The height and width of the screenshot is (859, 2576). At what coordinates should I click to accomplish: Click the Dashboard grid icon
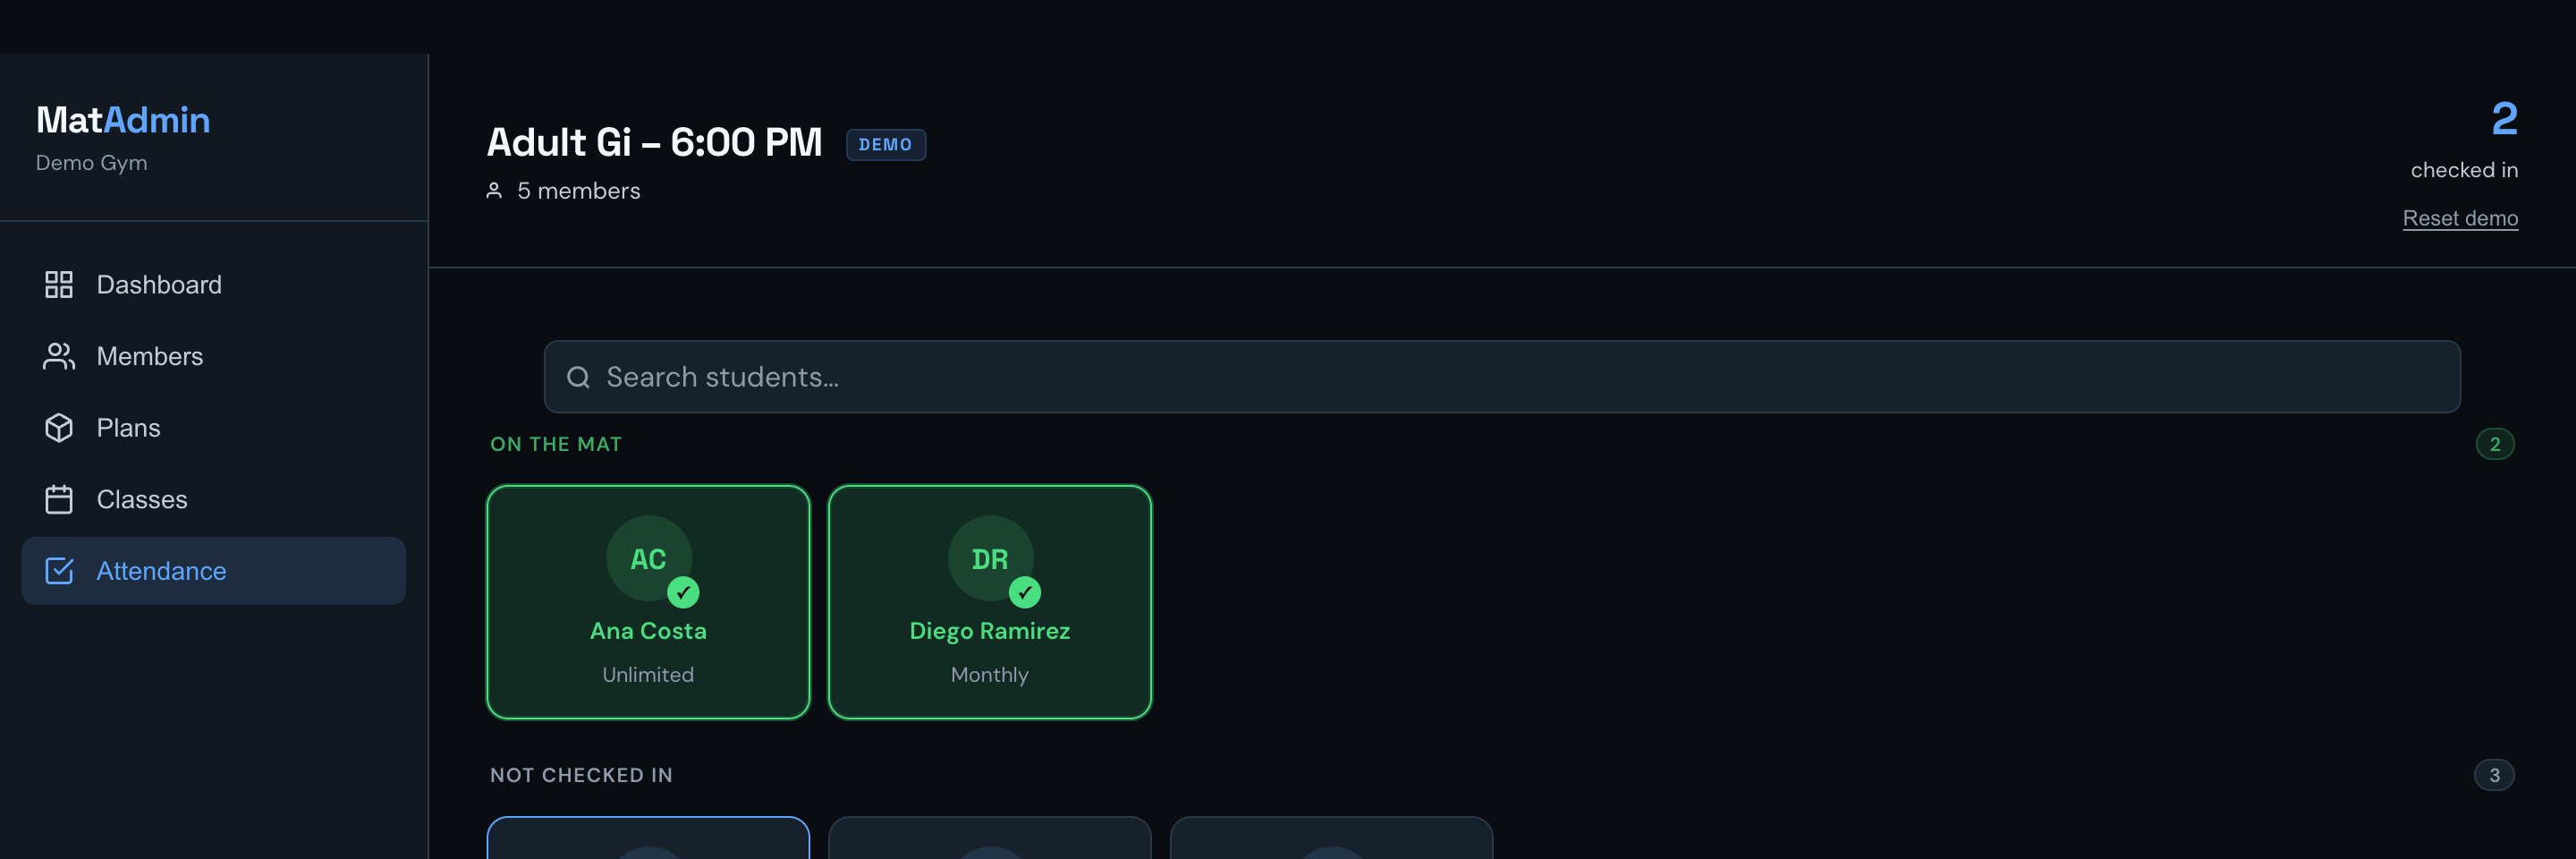pos(59,285)
